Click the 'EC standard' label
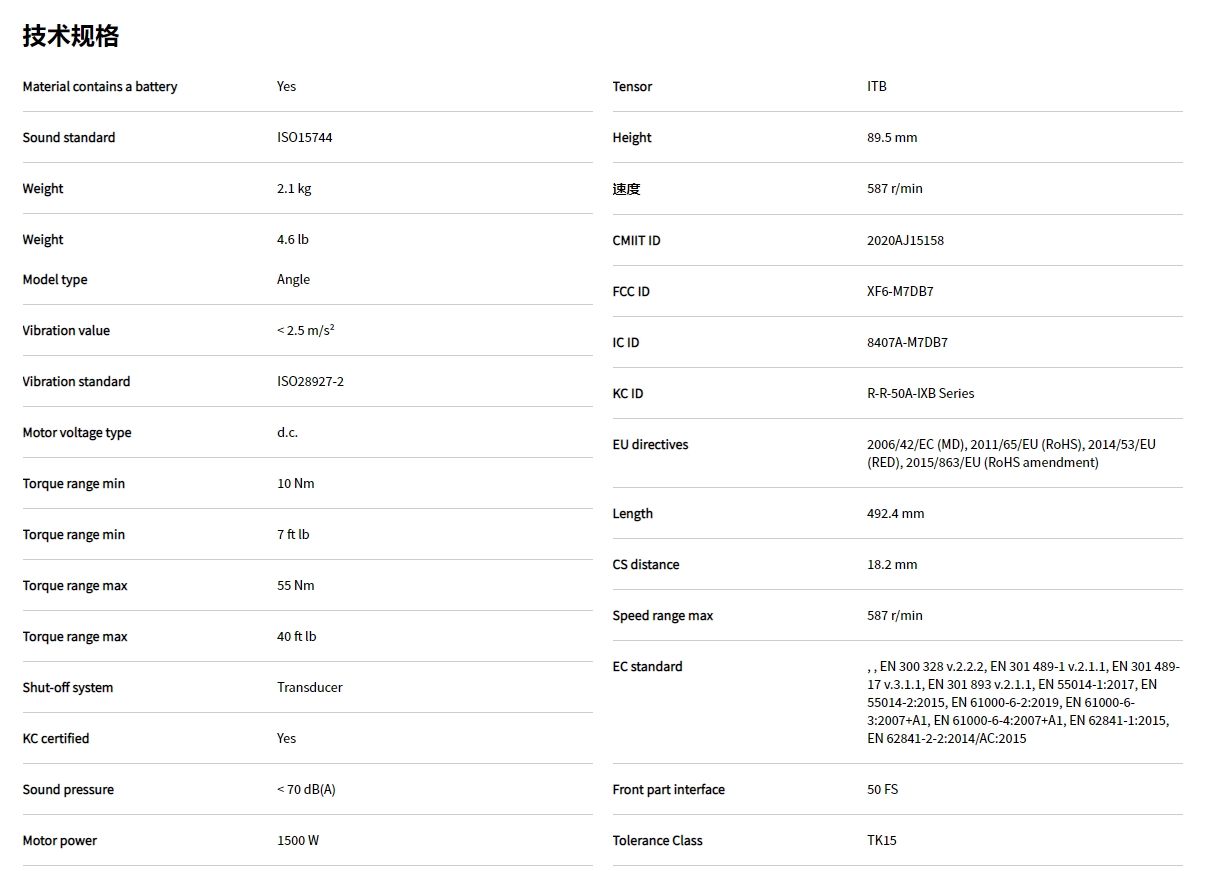This screenshot has width=1210, height=871. [647, 667]
